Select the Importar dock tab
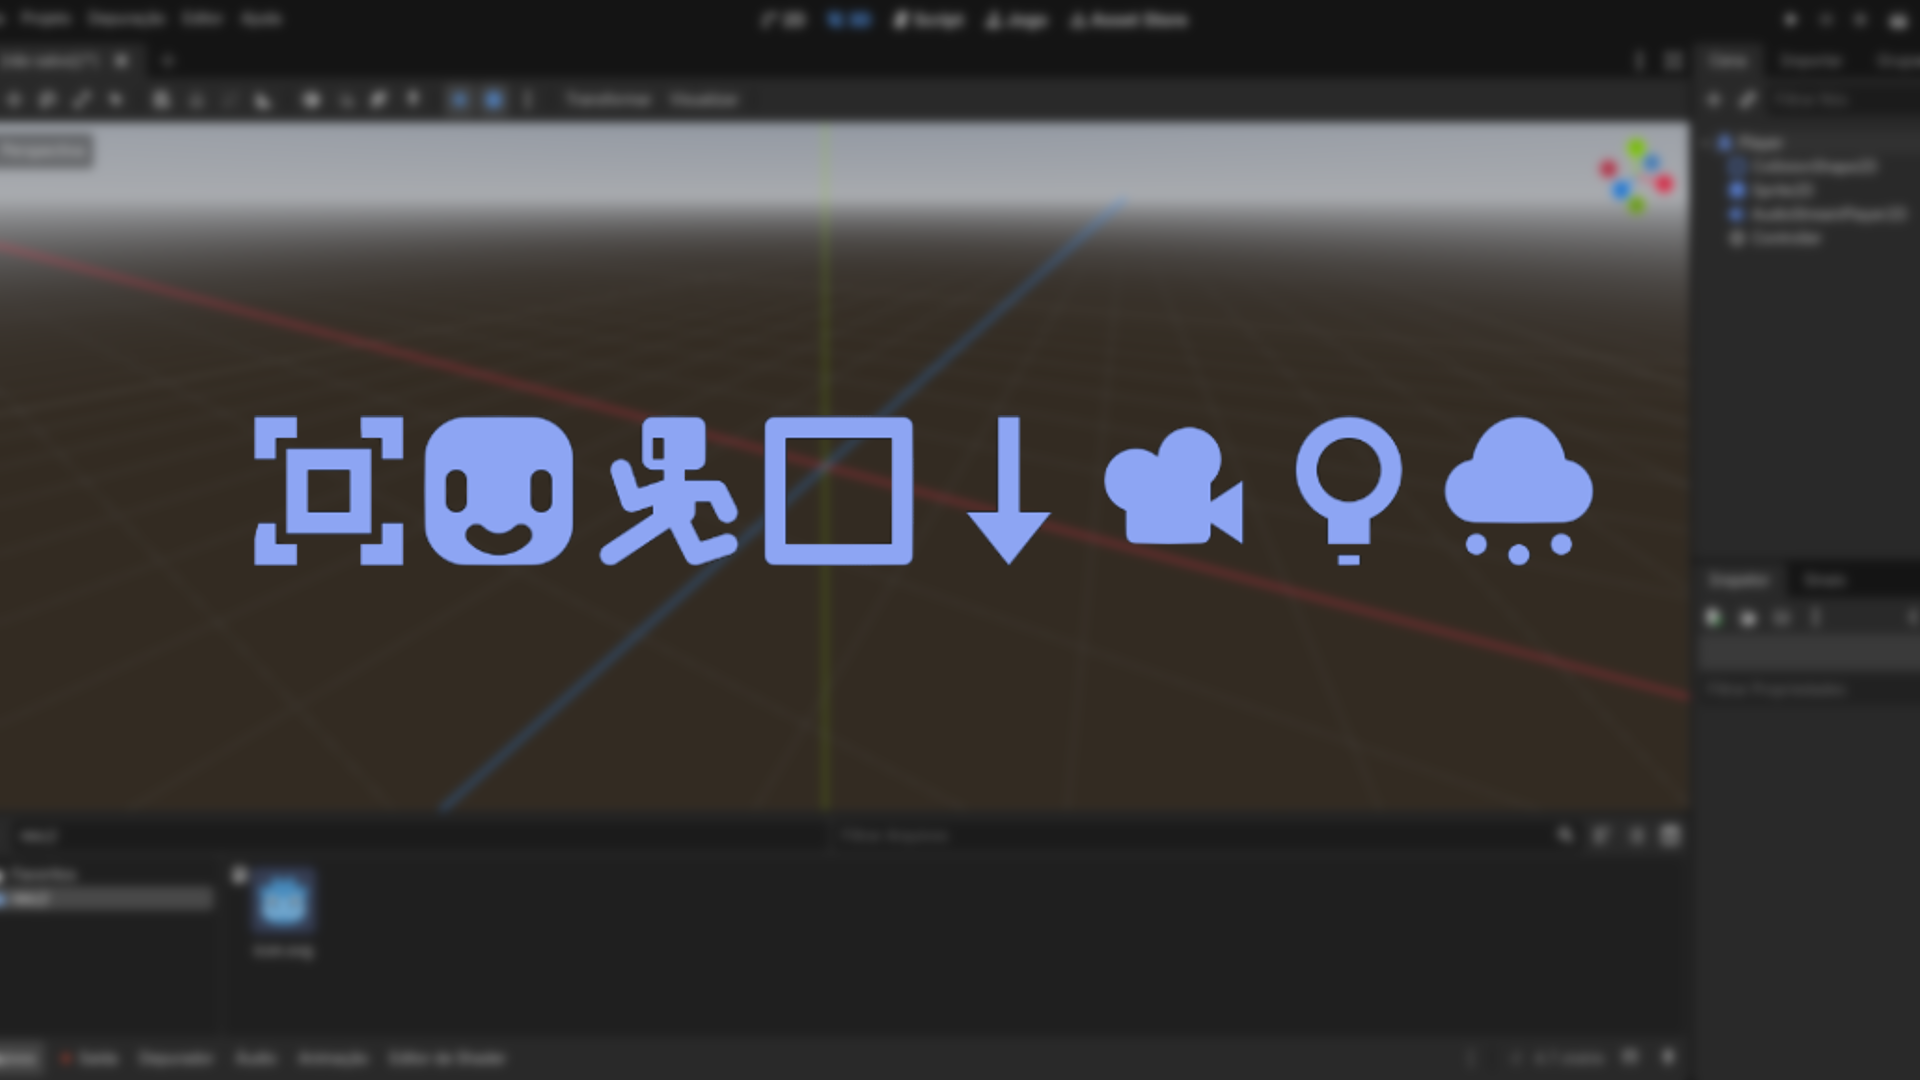1920x1080 pixels. coord(1810,61)
